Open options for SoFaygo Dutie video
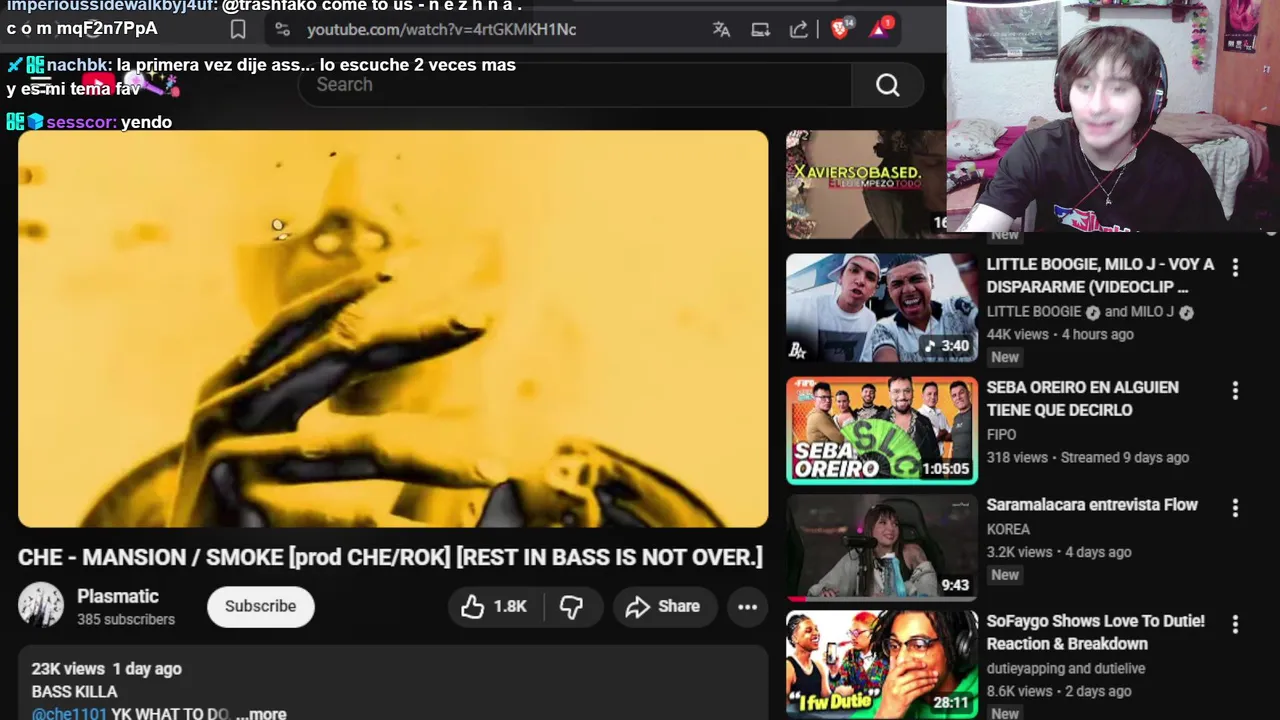 point(1235,624)
